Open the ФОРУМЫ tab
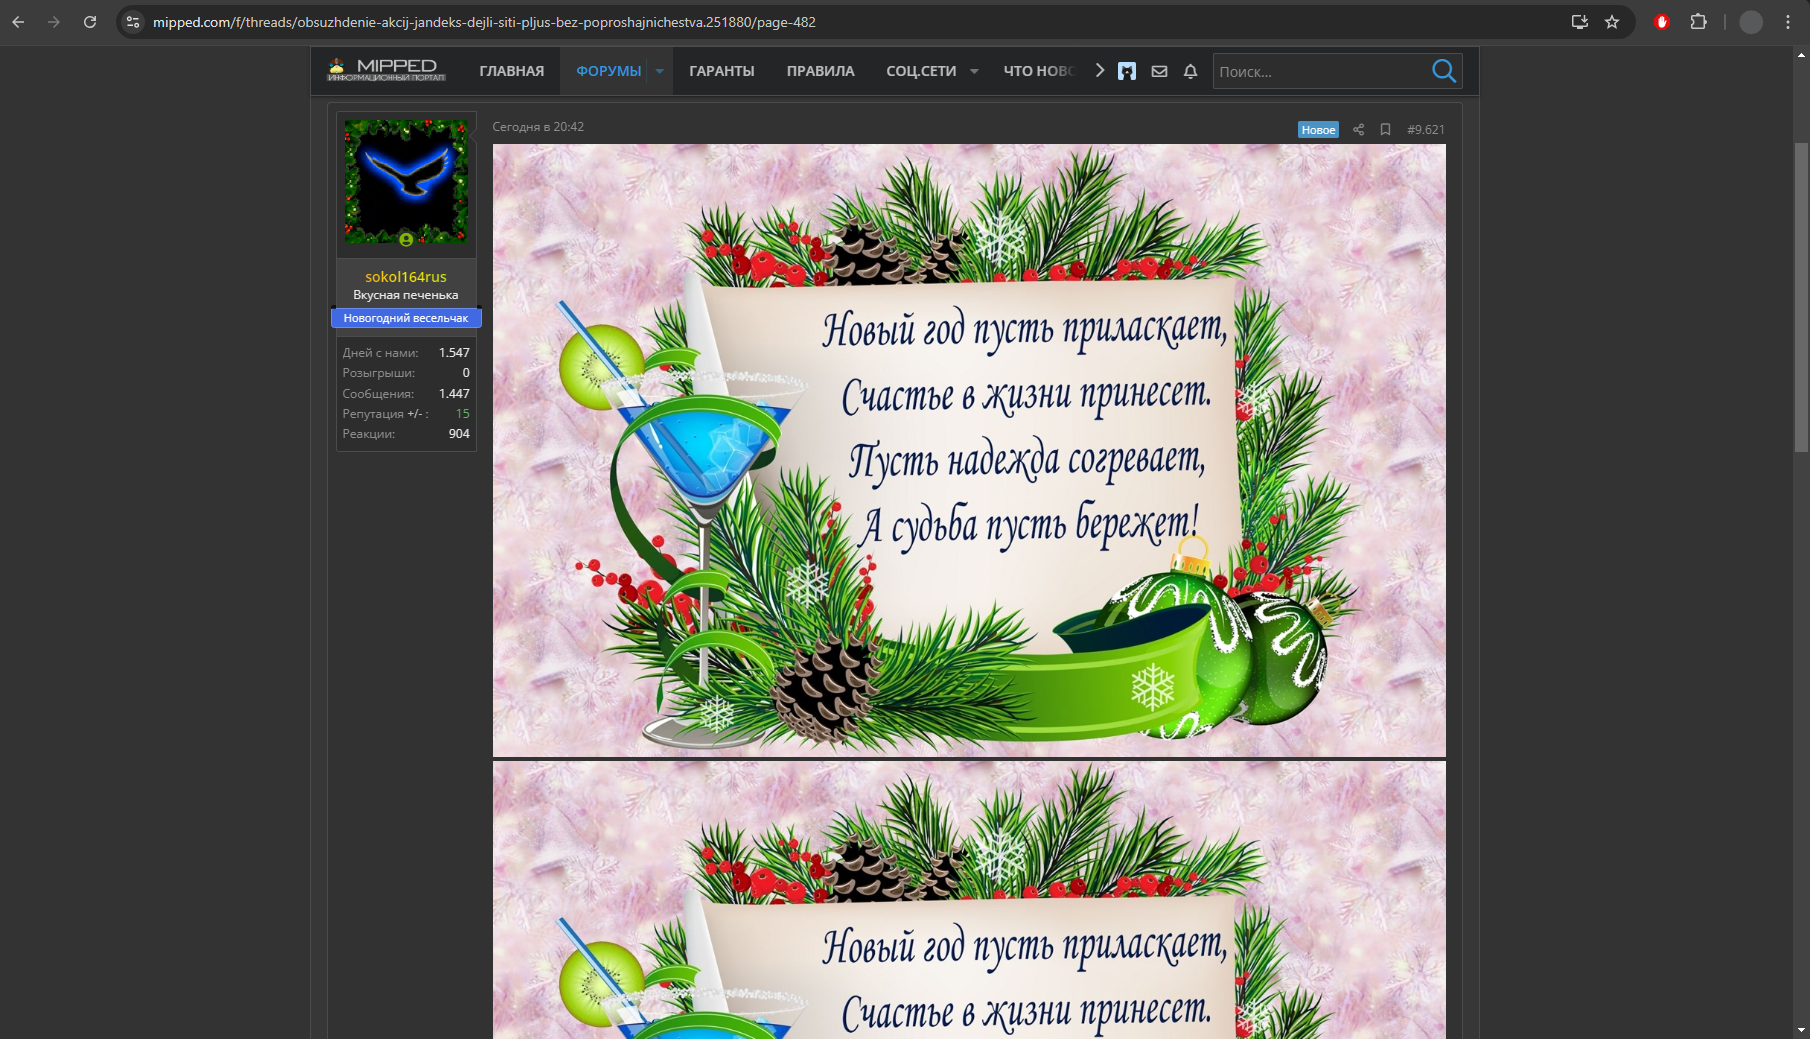 point(608,71)
